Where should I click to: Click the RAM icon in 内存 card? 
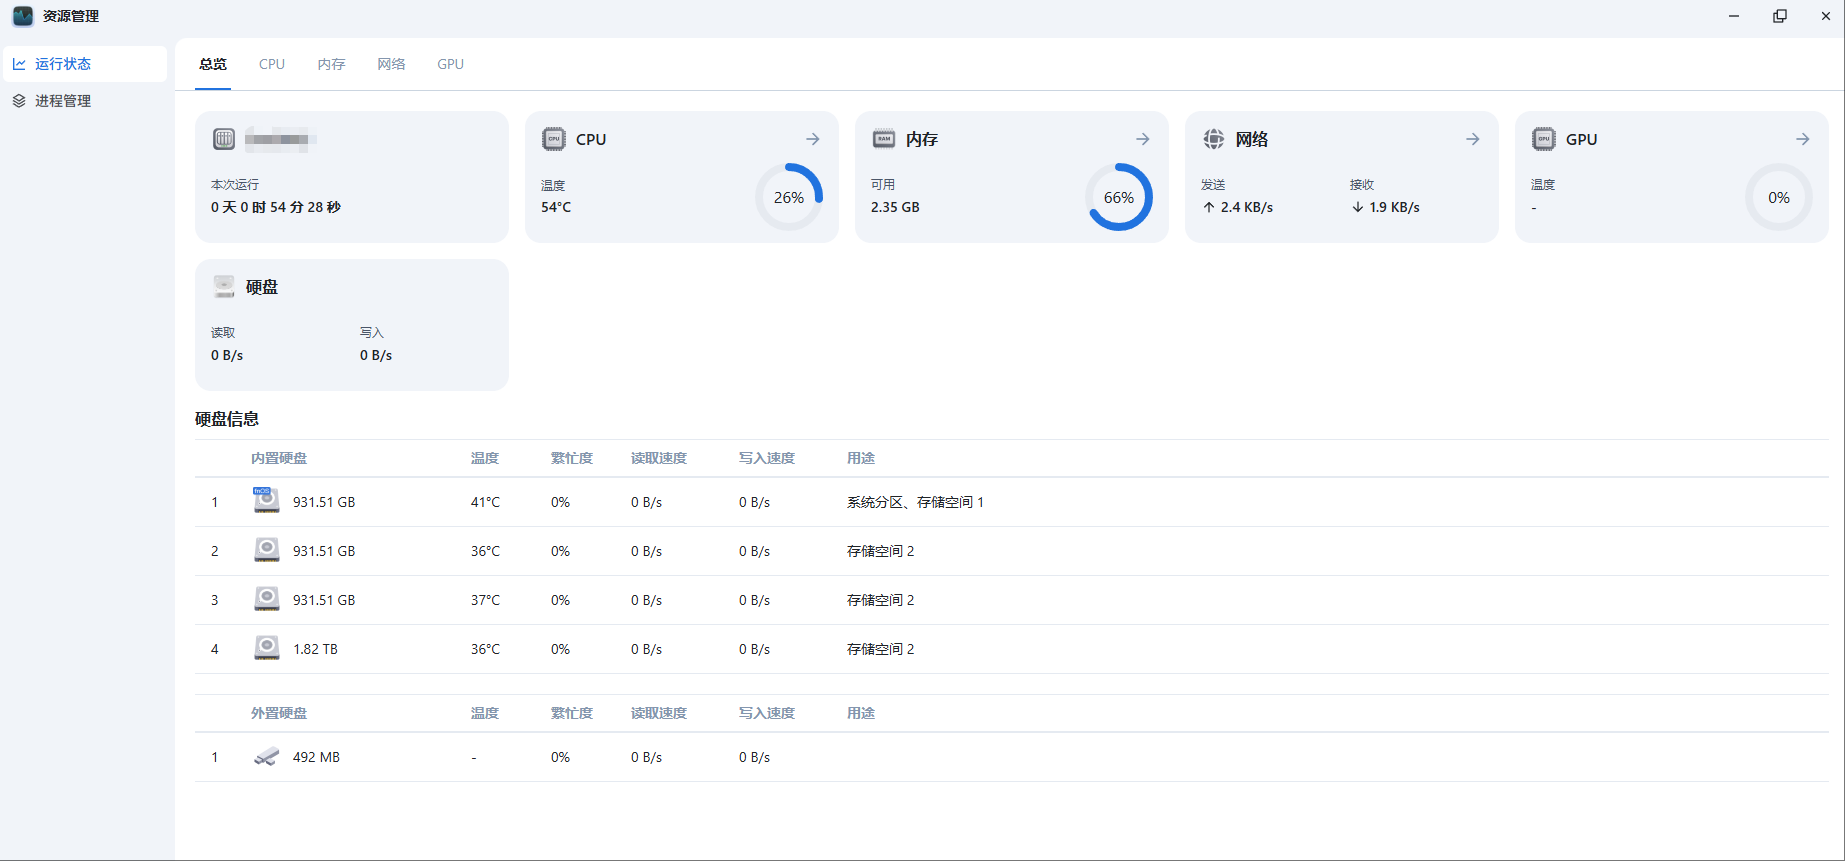click(884, 139)
